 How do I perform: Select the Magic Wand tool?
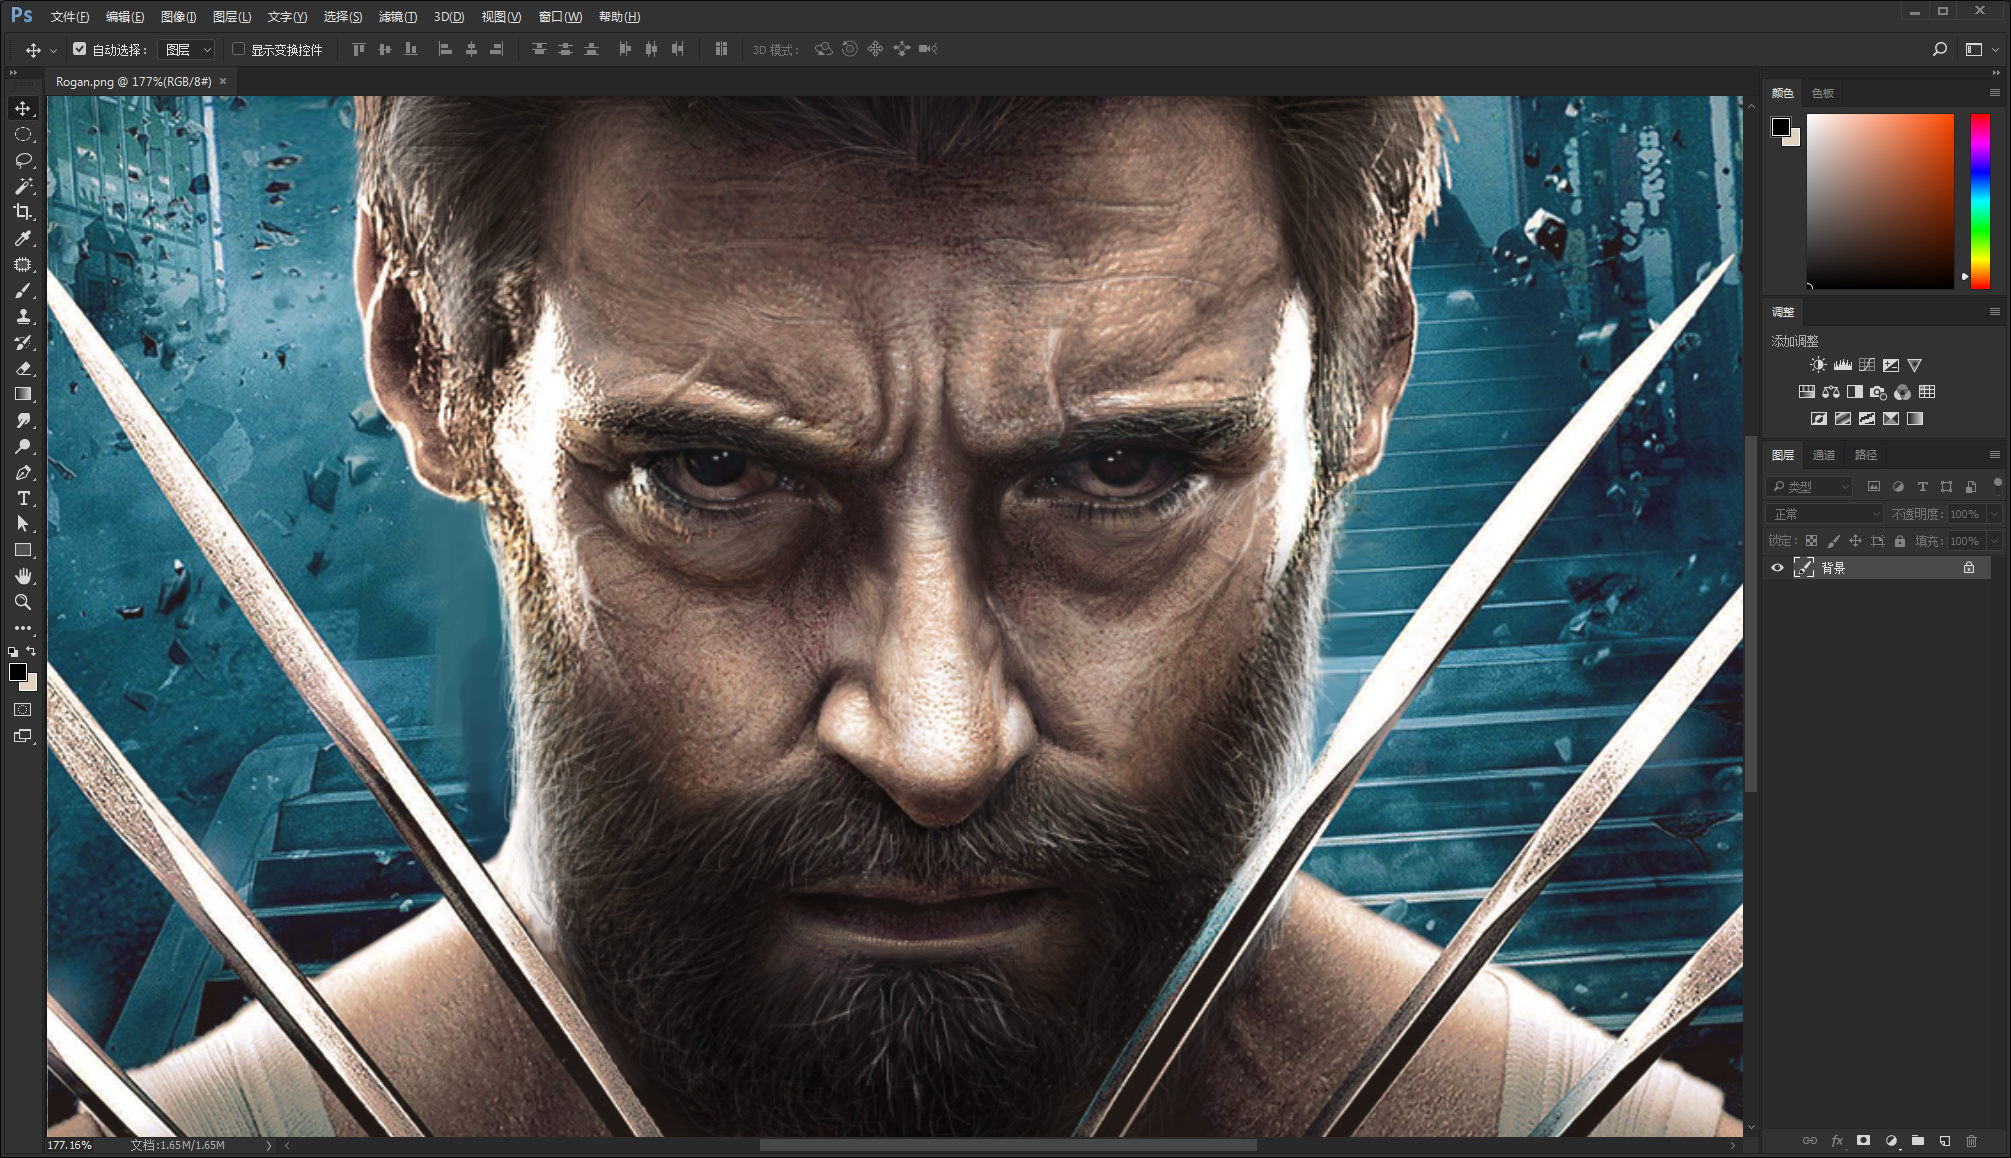(x=23, y=186)
